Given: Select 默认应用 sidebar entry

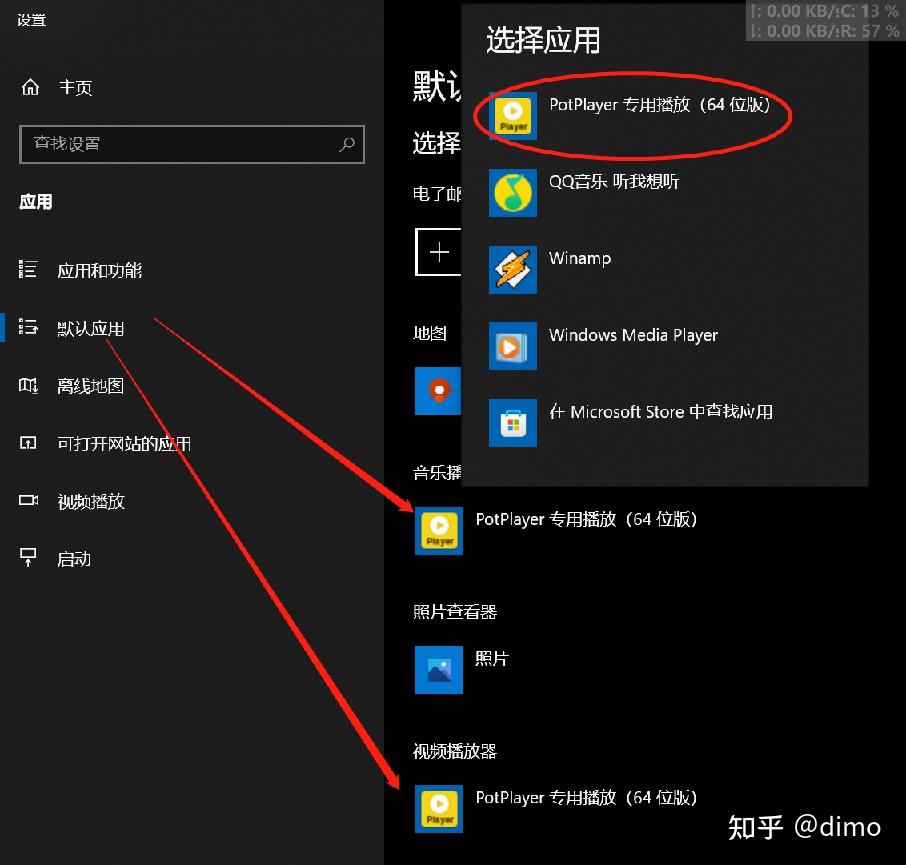Looking at the screenshot, I should pyautogui.click(x=91, y=328).
